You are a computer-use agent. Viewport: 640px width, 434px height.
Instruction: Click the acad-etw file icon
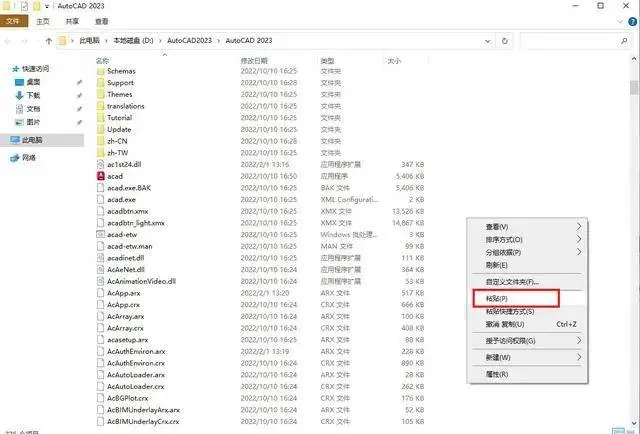101,234
